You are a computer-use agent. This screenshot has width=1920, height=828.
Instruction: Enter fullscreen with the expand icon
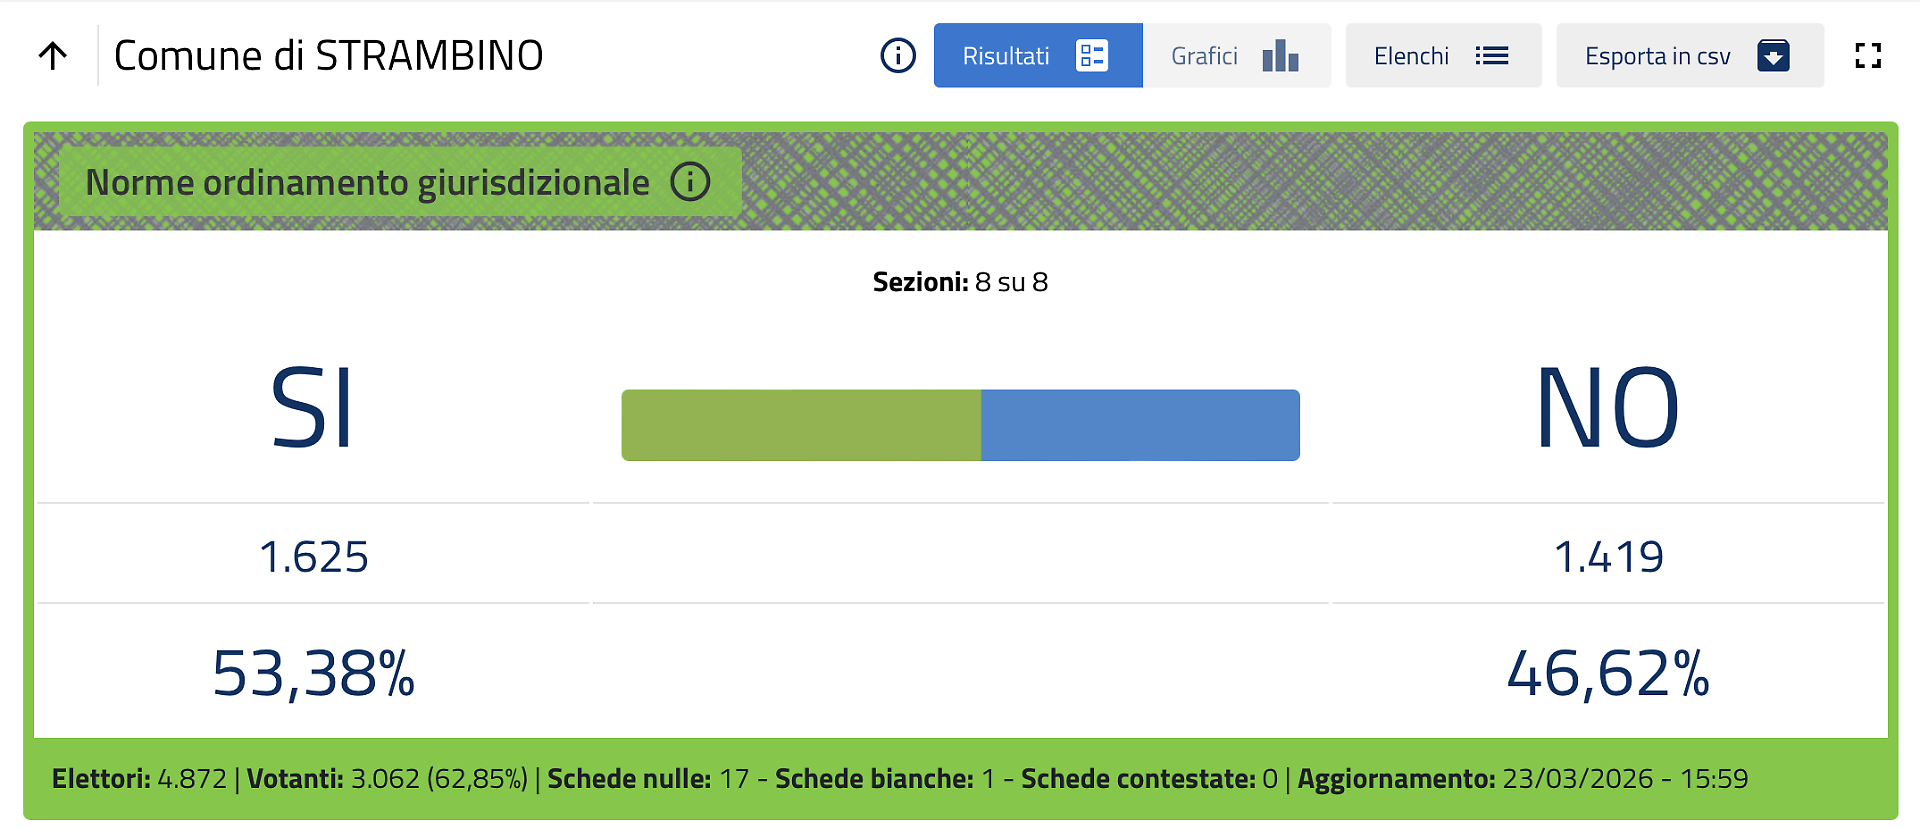coord(1867,56)
